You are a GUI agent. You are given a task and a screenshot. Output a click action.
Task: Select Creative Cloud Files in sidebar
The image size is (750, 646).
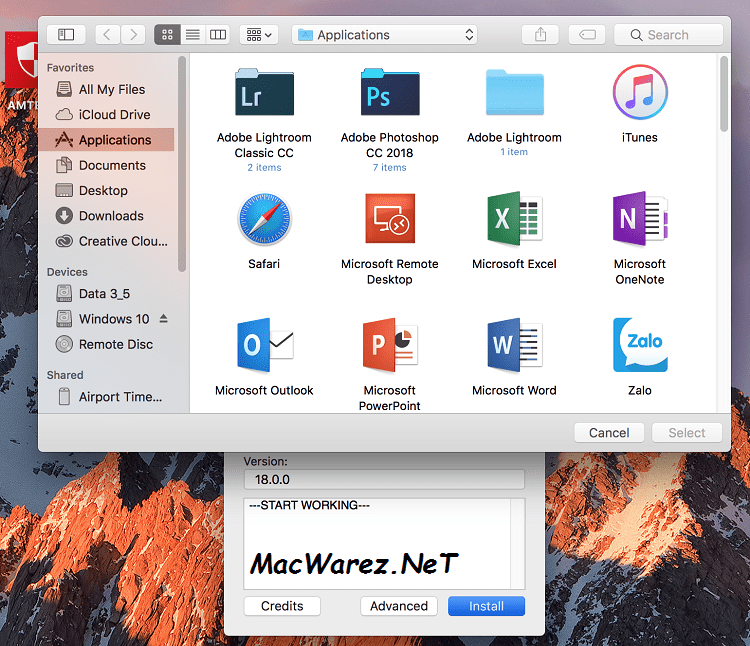106,241
